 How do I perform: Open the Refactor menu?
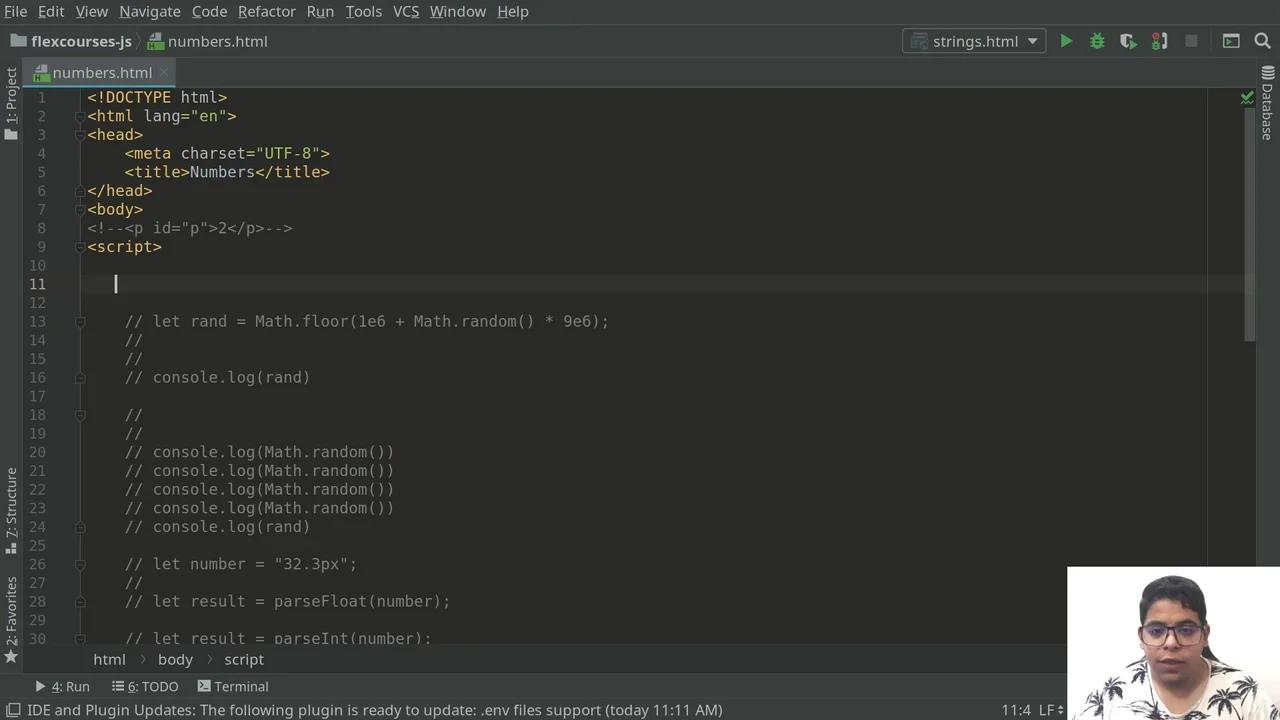pyautogui.click(x=266, y=11)
